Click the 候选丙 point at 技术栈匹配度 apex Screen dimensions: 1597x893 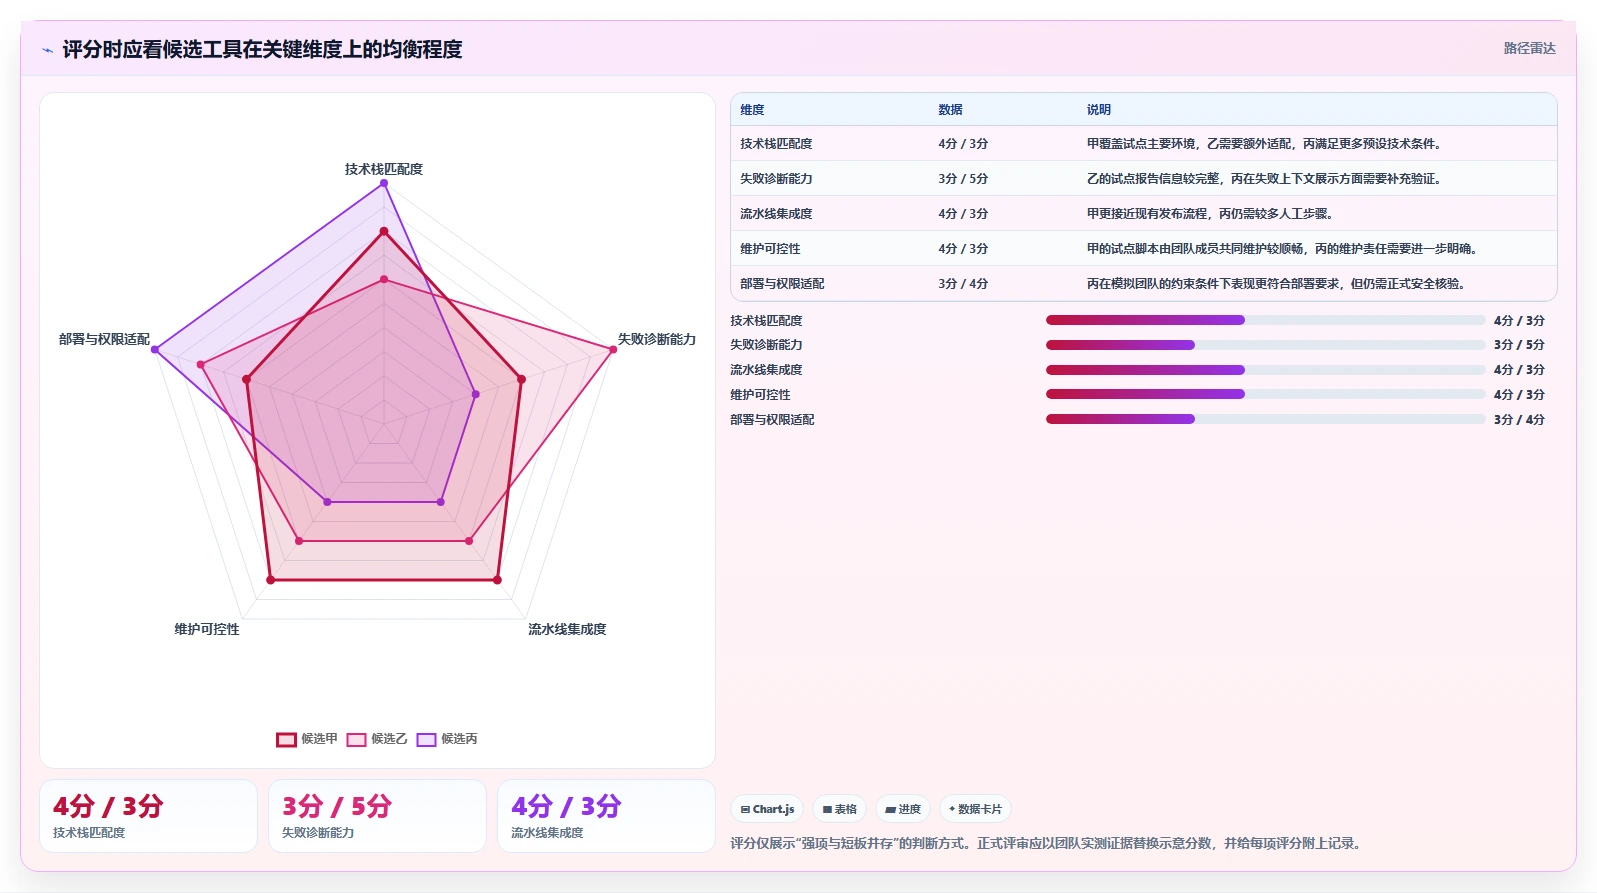[384, 183]
